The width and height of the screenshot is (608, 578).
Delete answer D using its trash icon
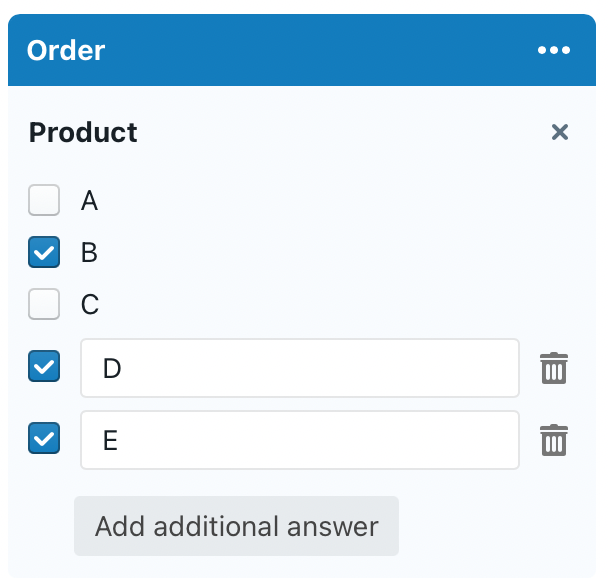tap(554, 368)
